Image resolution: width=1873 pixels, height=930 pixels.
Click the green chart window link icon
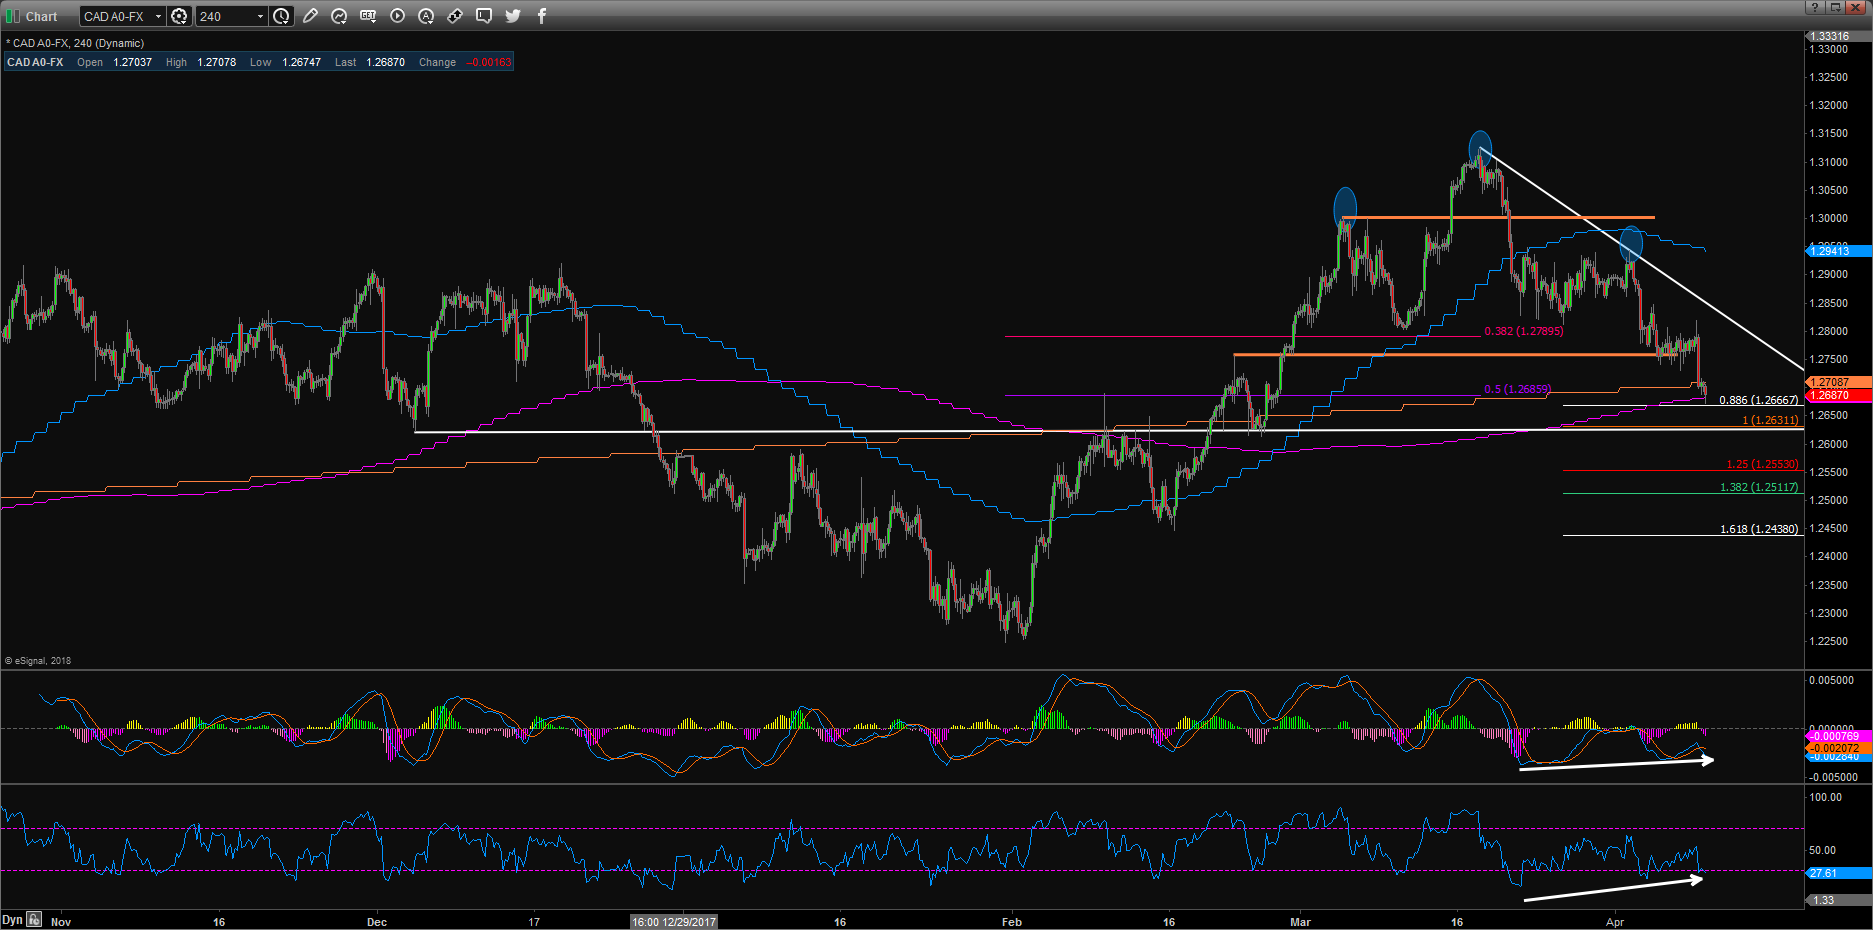pos(13,16)
